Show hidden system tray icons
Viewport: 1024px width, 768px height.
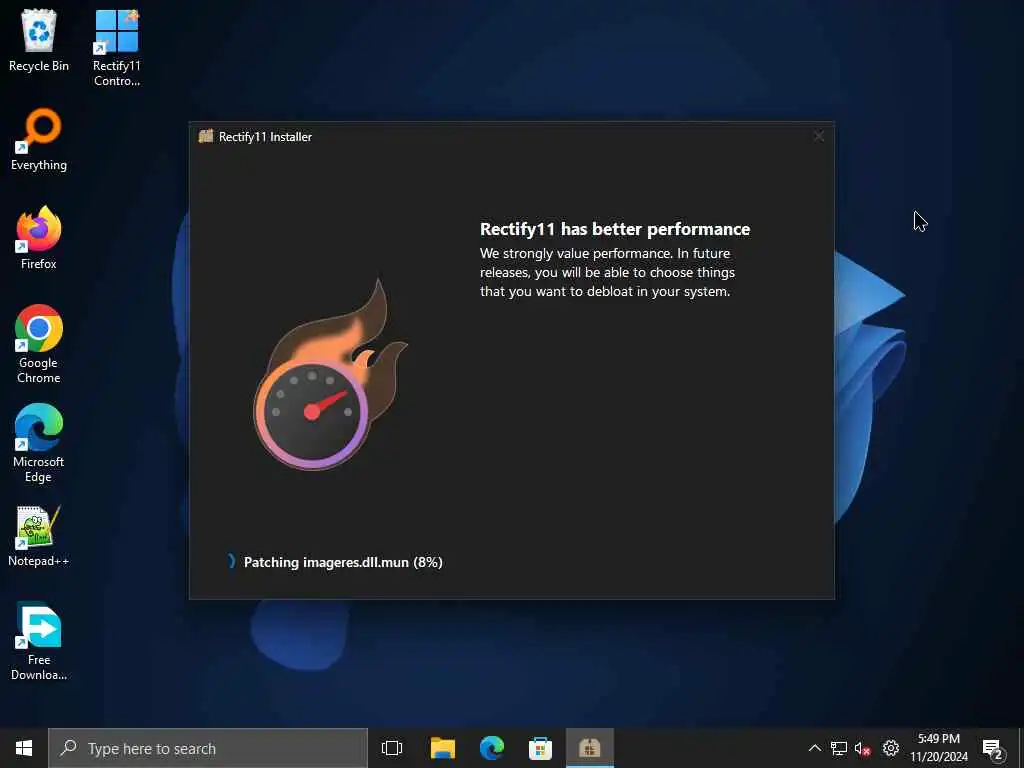(x=814, y=748)
